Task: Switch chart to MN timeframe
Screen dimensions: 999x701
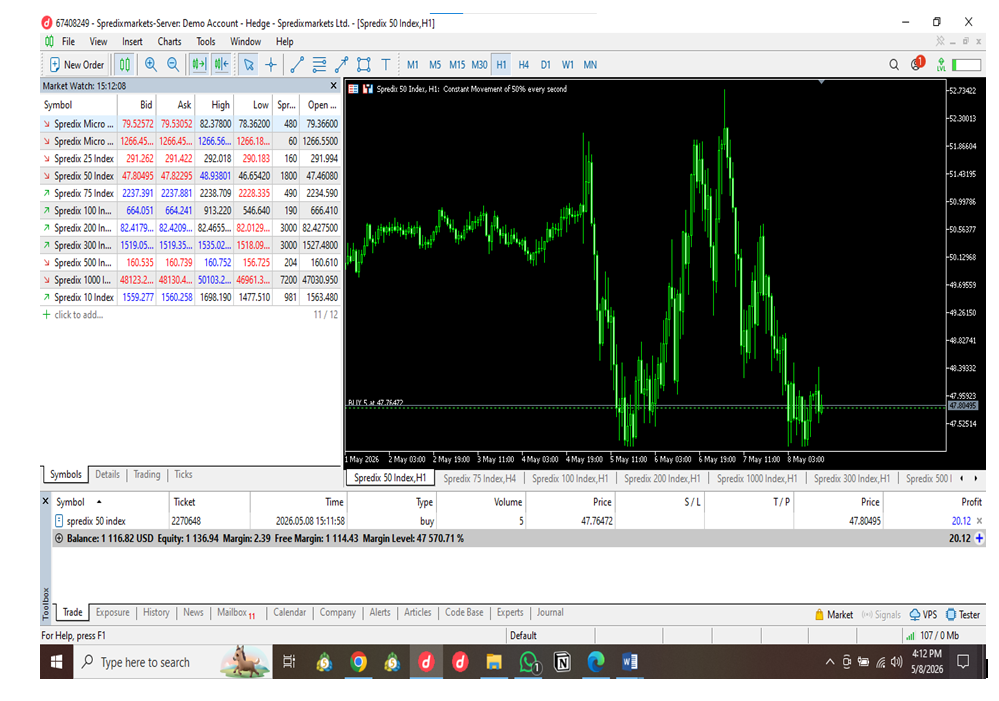Action: pyautogui.click(x=590, y=64)
